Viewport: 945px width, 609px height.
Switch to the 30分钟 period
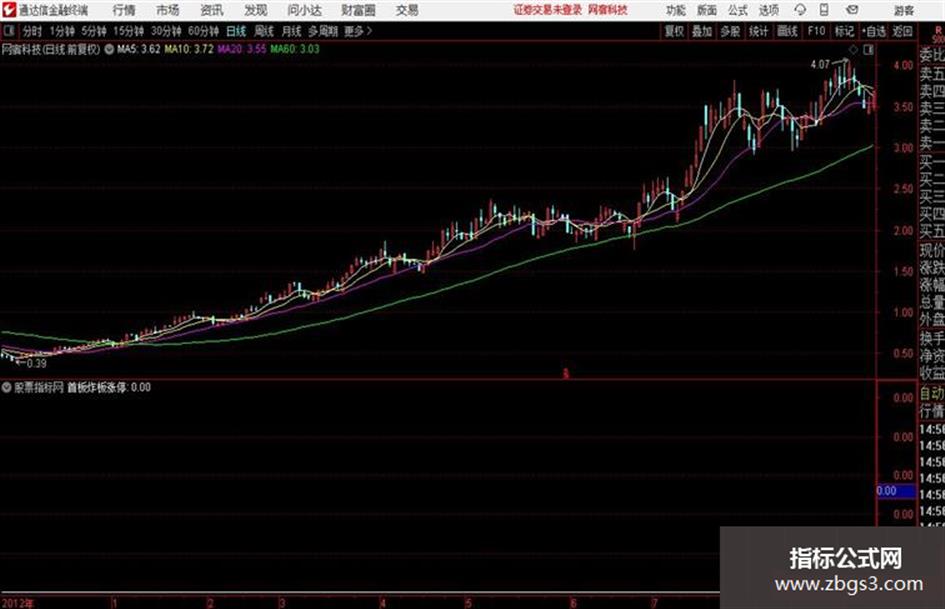(166, 31)
